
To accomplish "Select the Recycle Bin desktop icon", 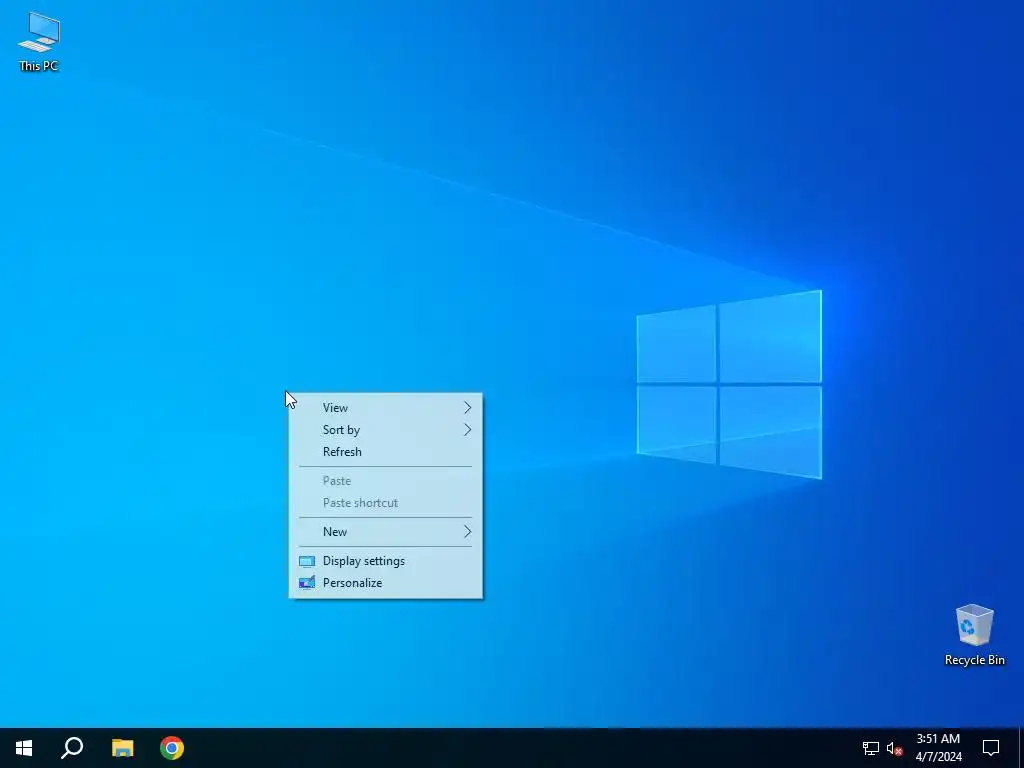I will [974, 635].
